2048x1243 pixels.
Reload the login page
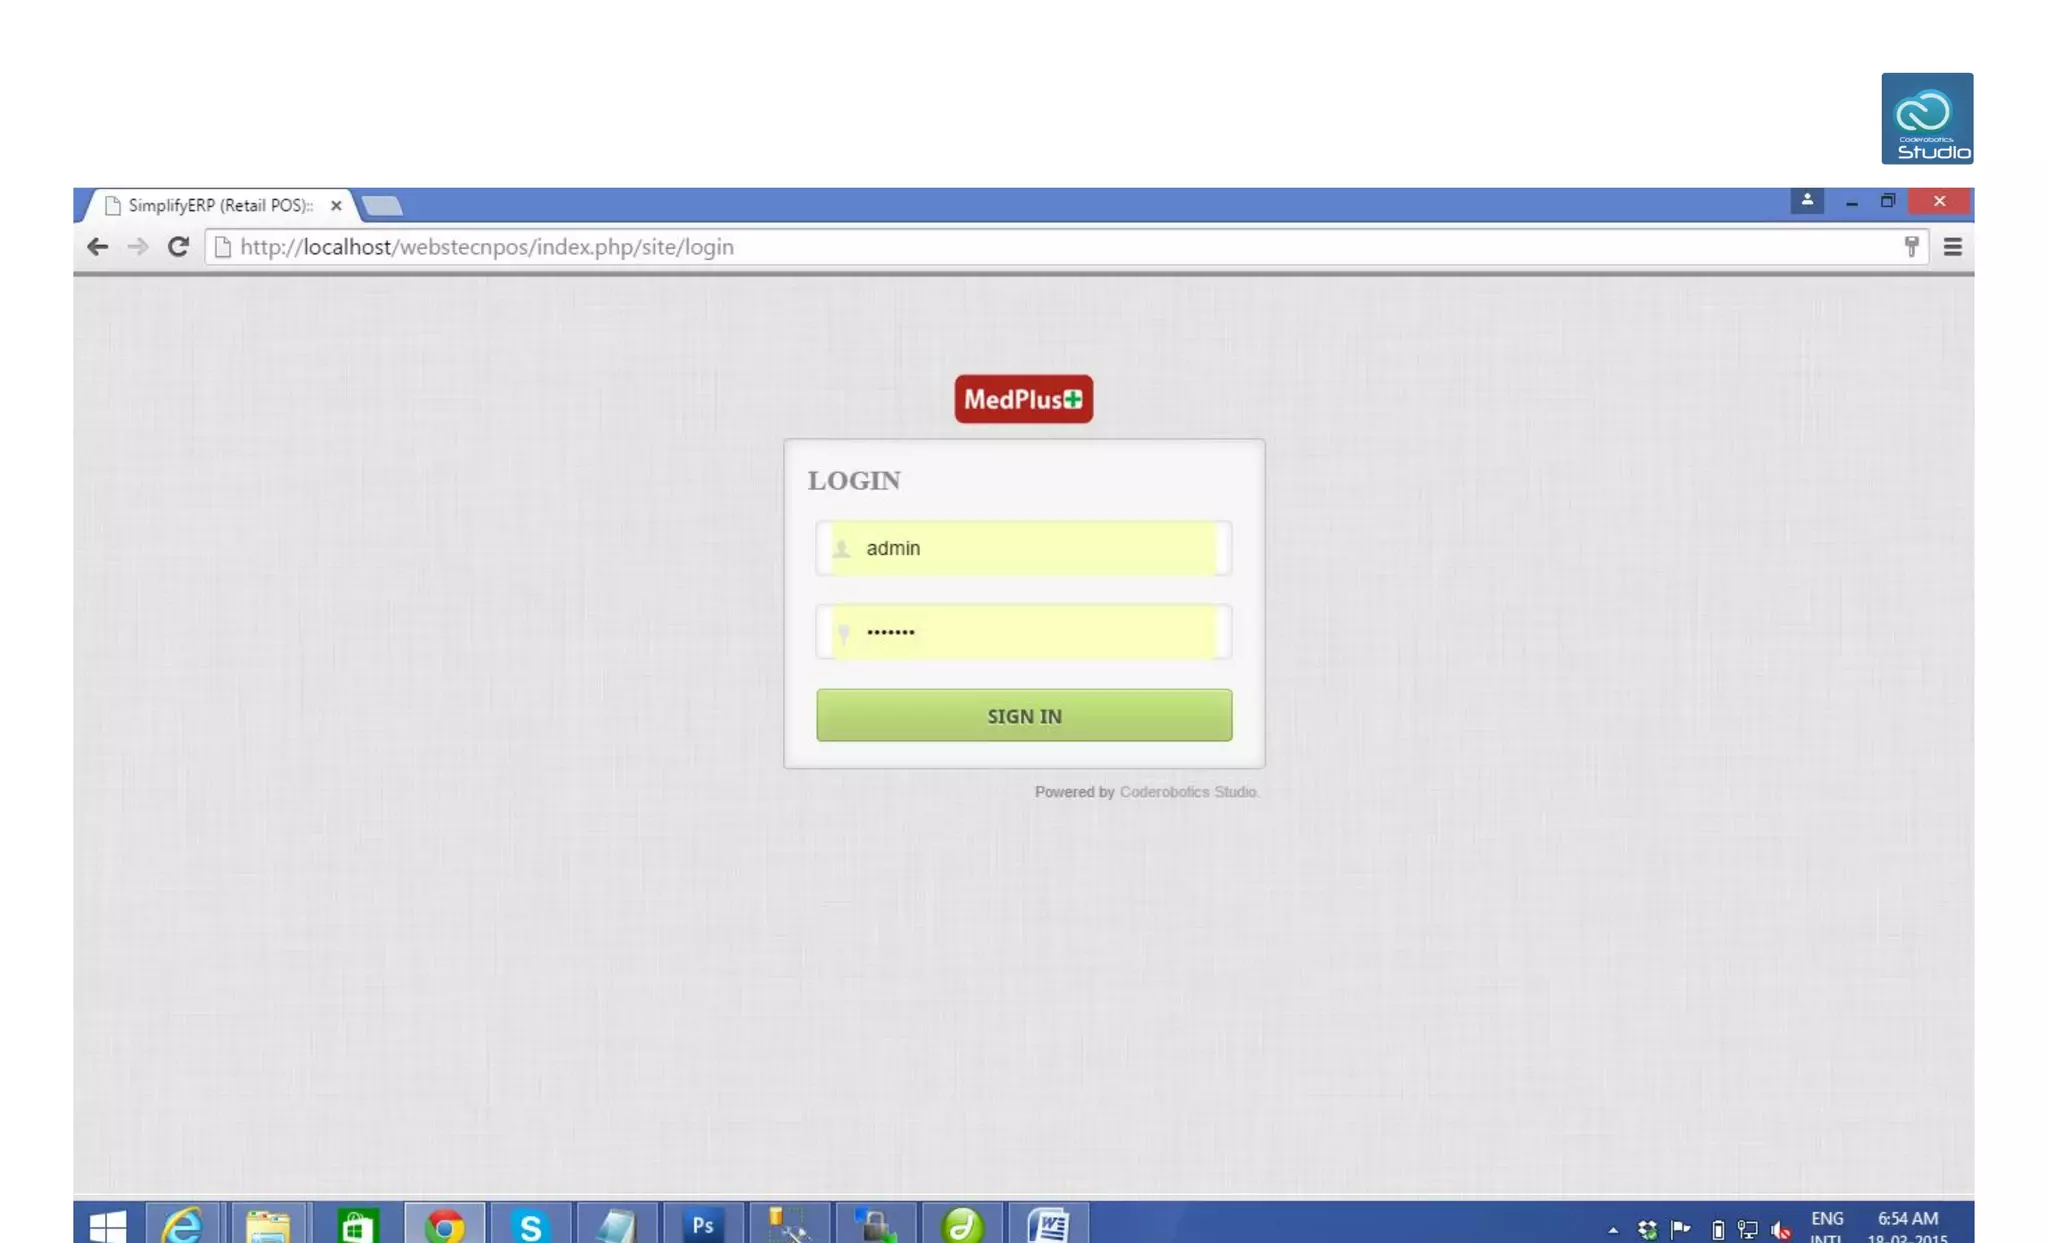click(x=178, y=247)
